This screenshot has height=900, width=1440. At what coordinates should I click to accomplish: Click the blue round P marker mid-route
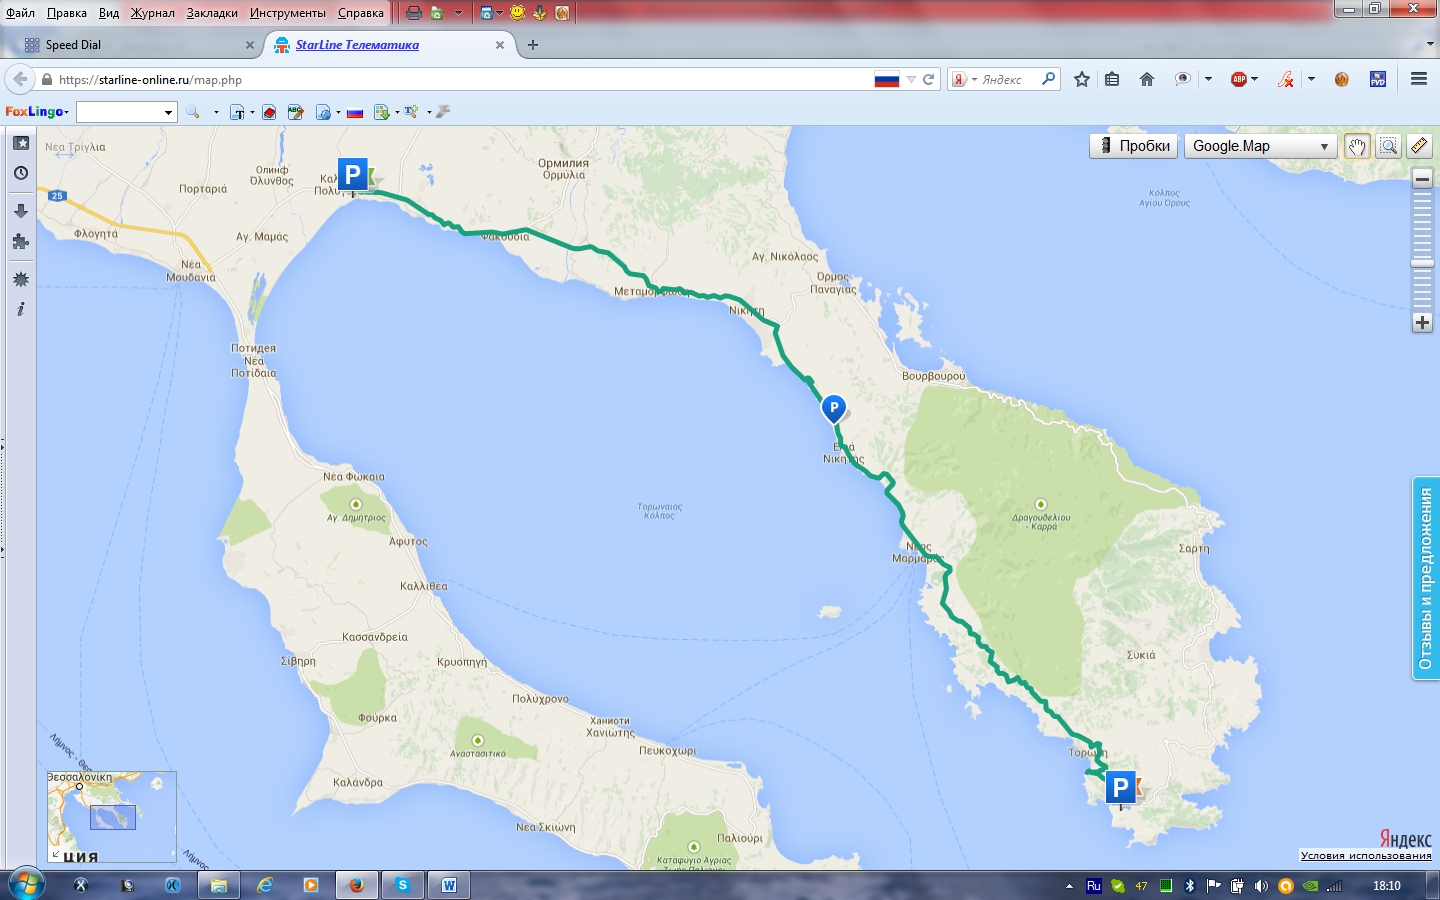(x=833, y=408)
